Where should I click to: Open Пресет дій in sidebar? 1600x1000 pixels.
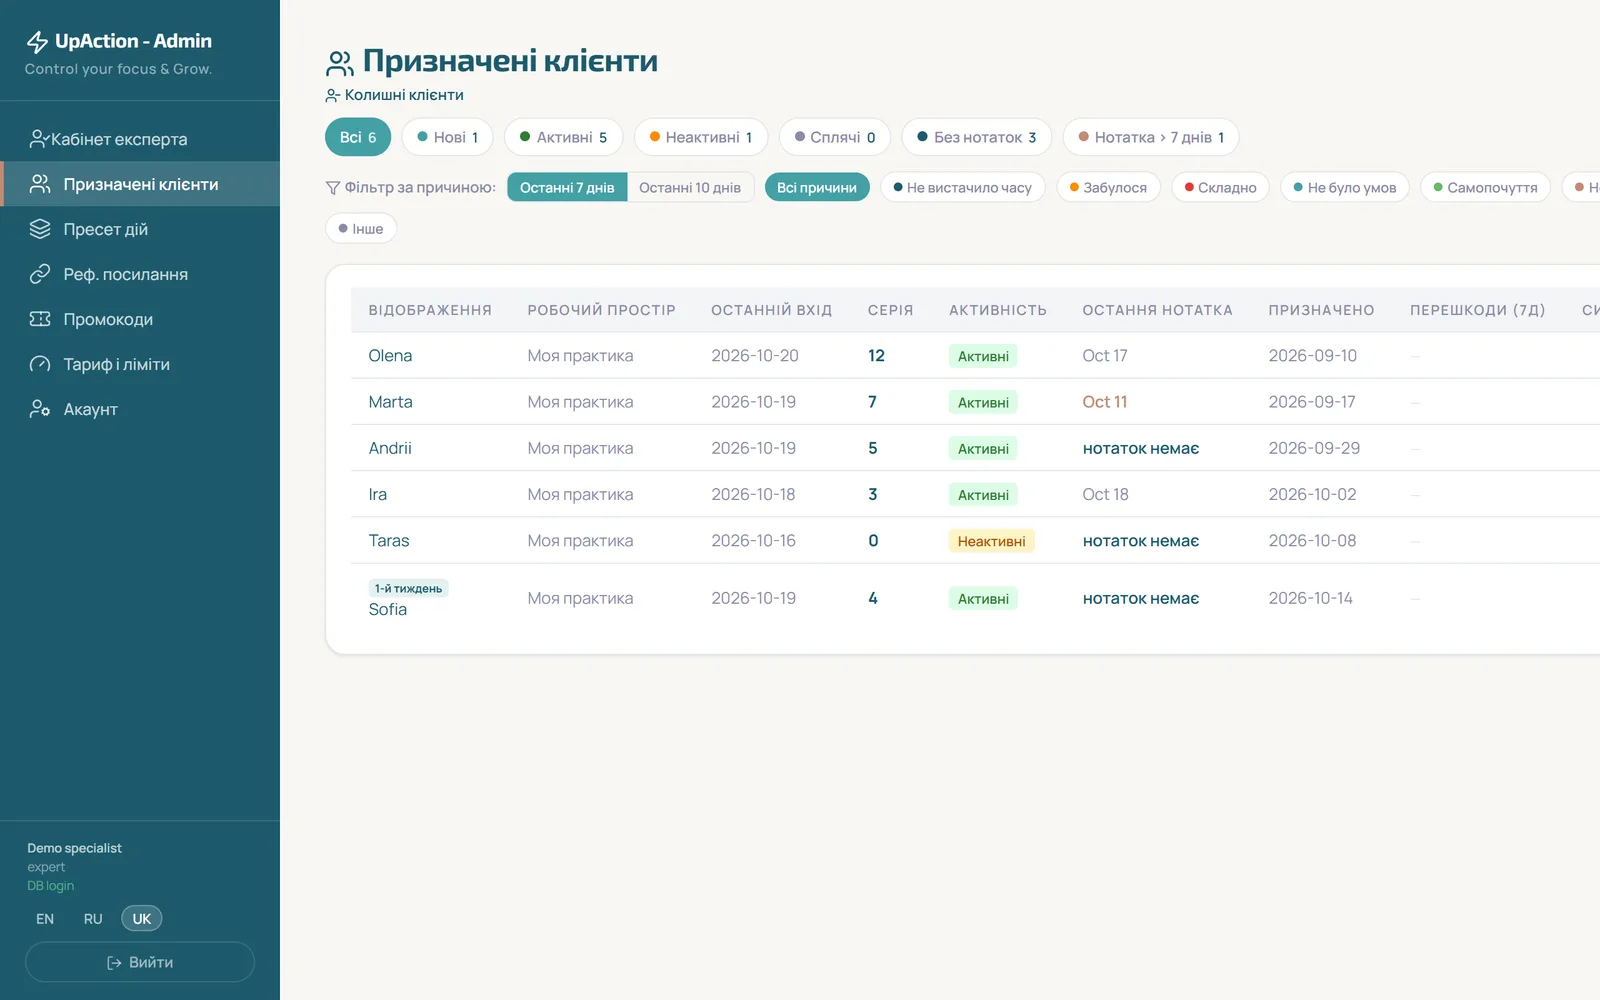click(140, 229)
